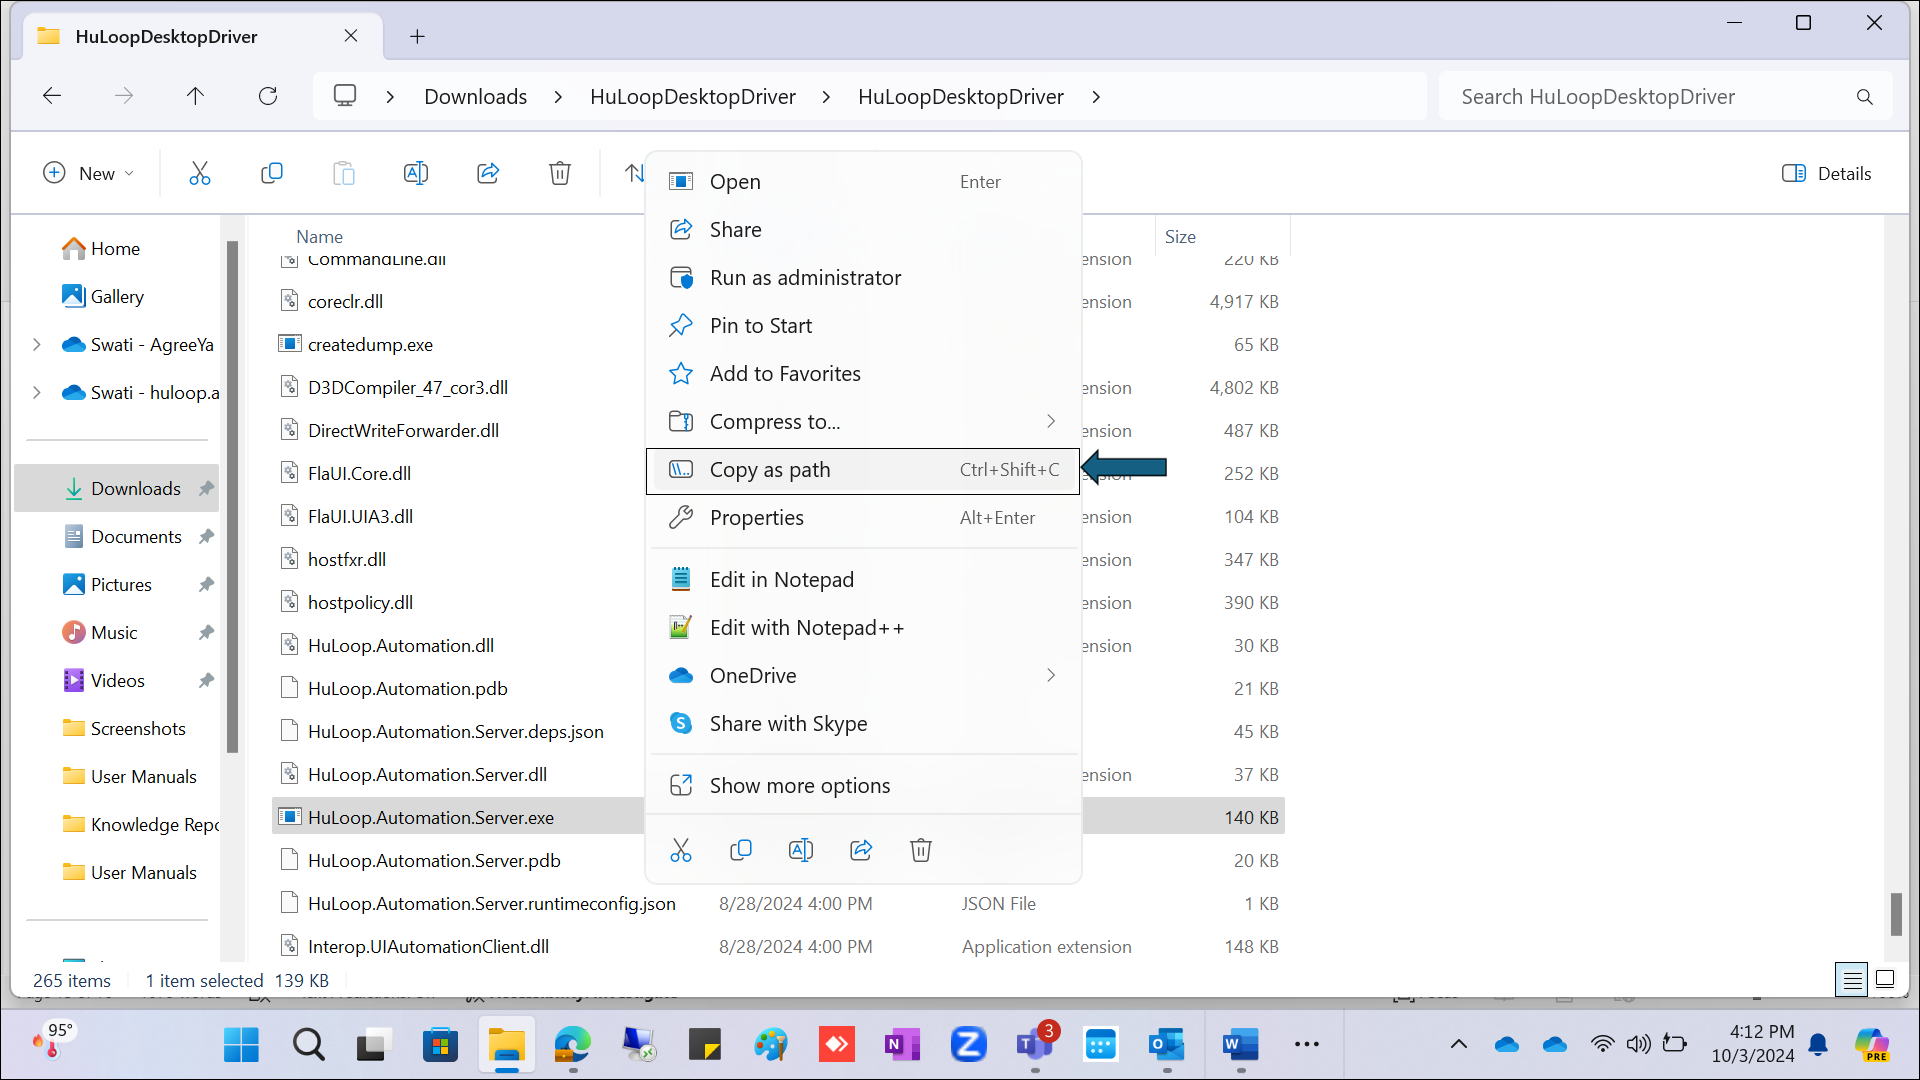Switch to the details list view

tap(1852, 979)
